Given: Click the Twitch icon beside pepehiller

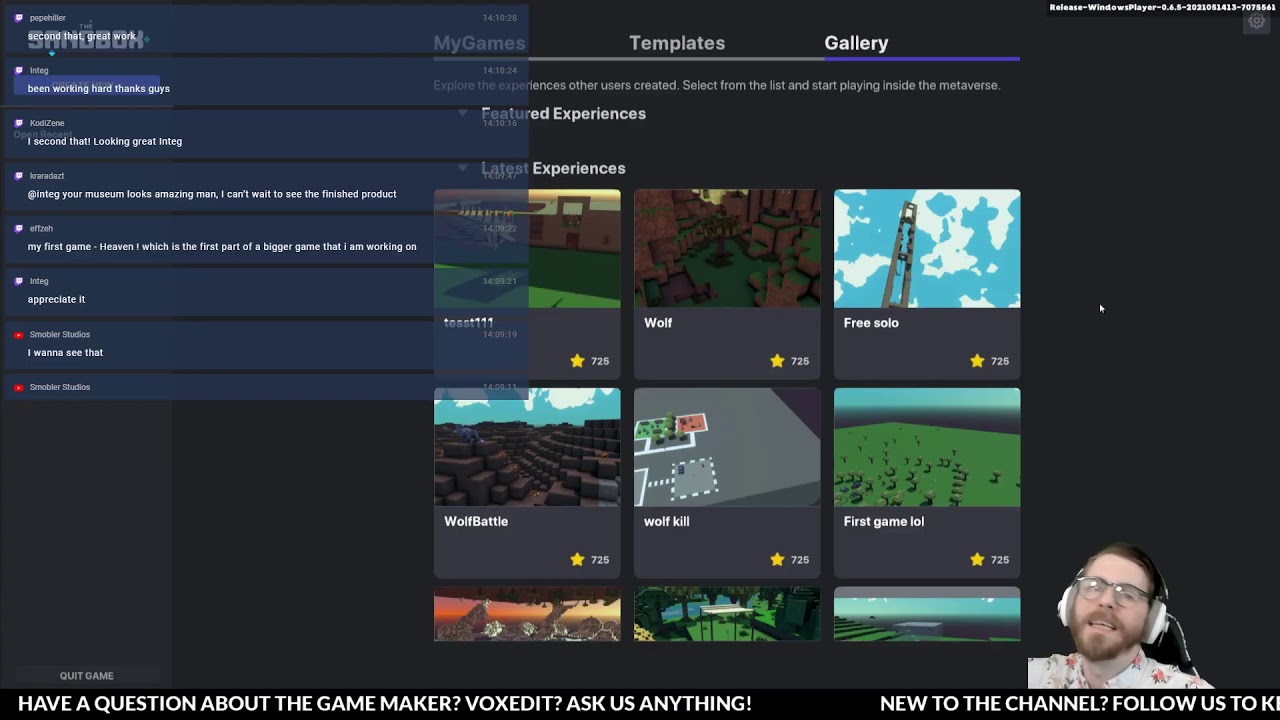Looking at the screenshot, I should pos(18,18).
